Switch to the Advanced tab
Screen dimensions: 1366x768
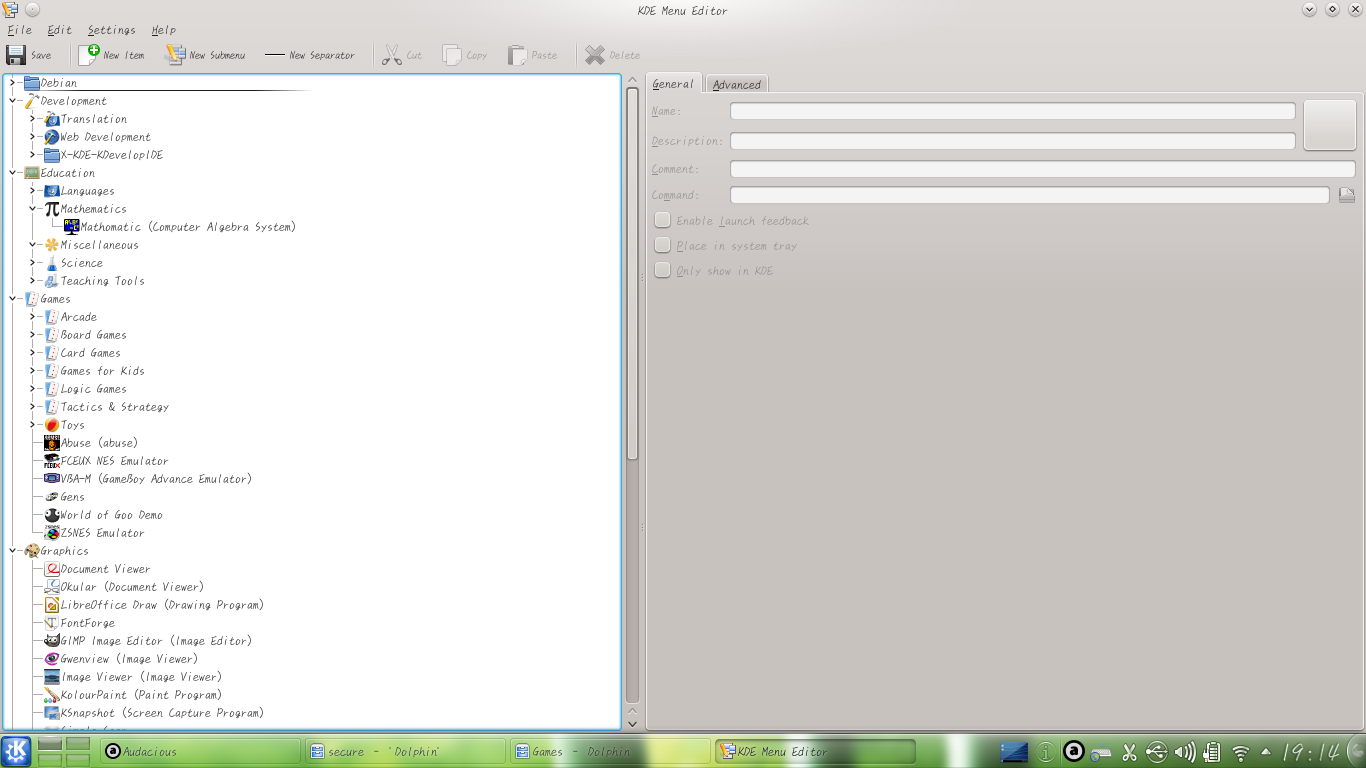pos(737,85)
